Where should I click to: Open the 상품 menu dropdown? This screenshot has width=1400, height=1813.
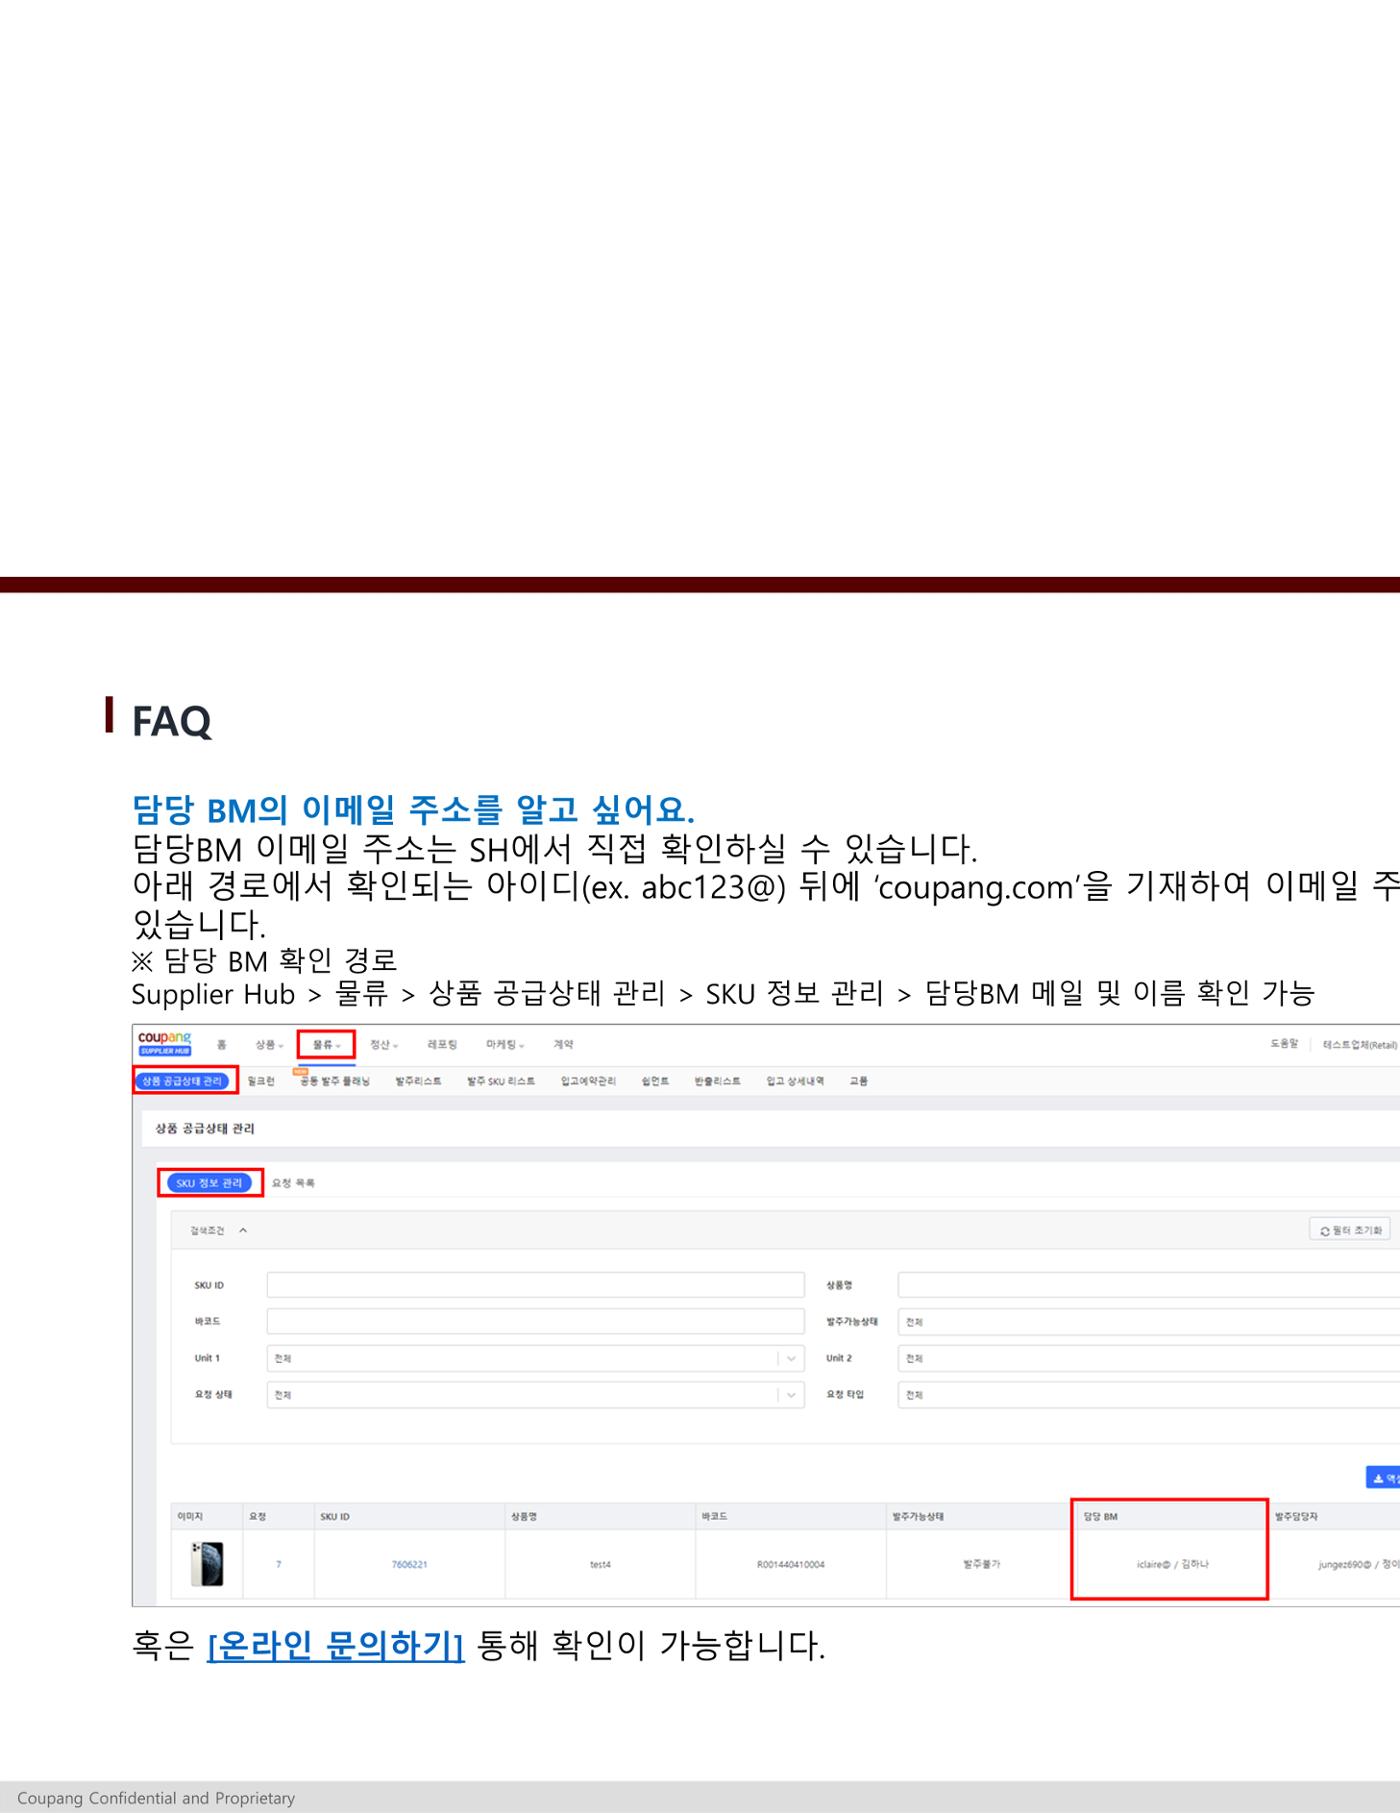[269, 1044]
